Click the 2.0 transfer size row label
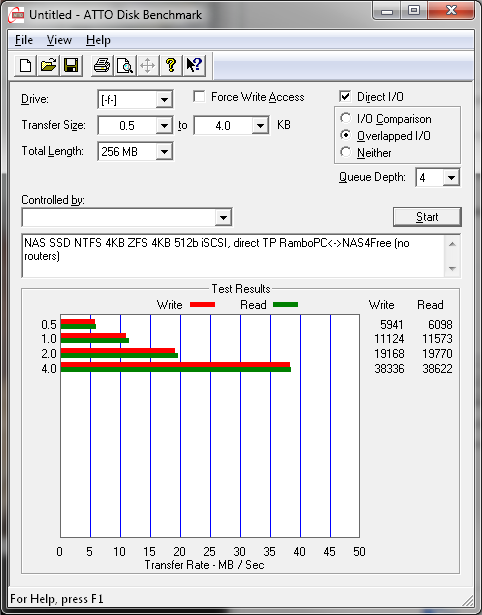482x615 pixels. coord(49,353)
